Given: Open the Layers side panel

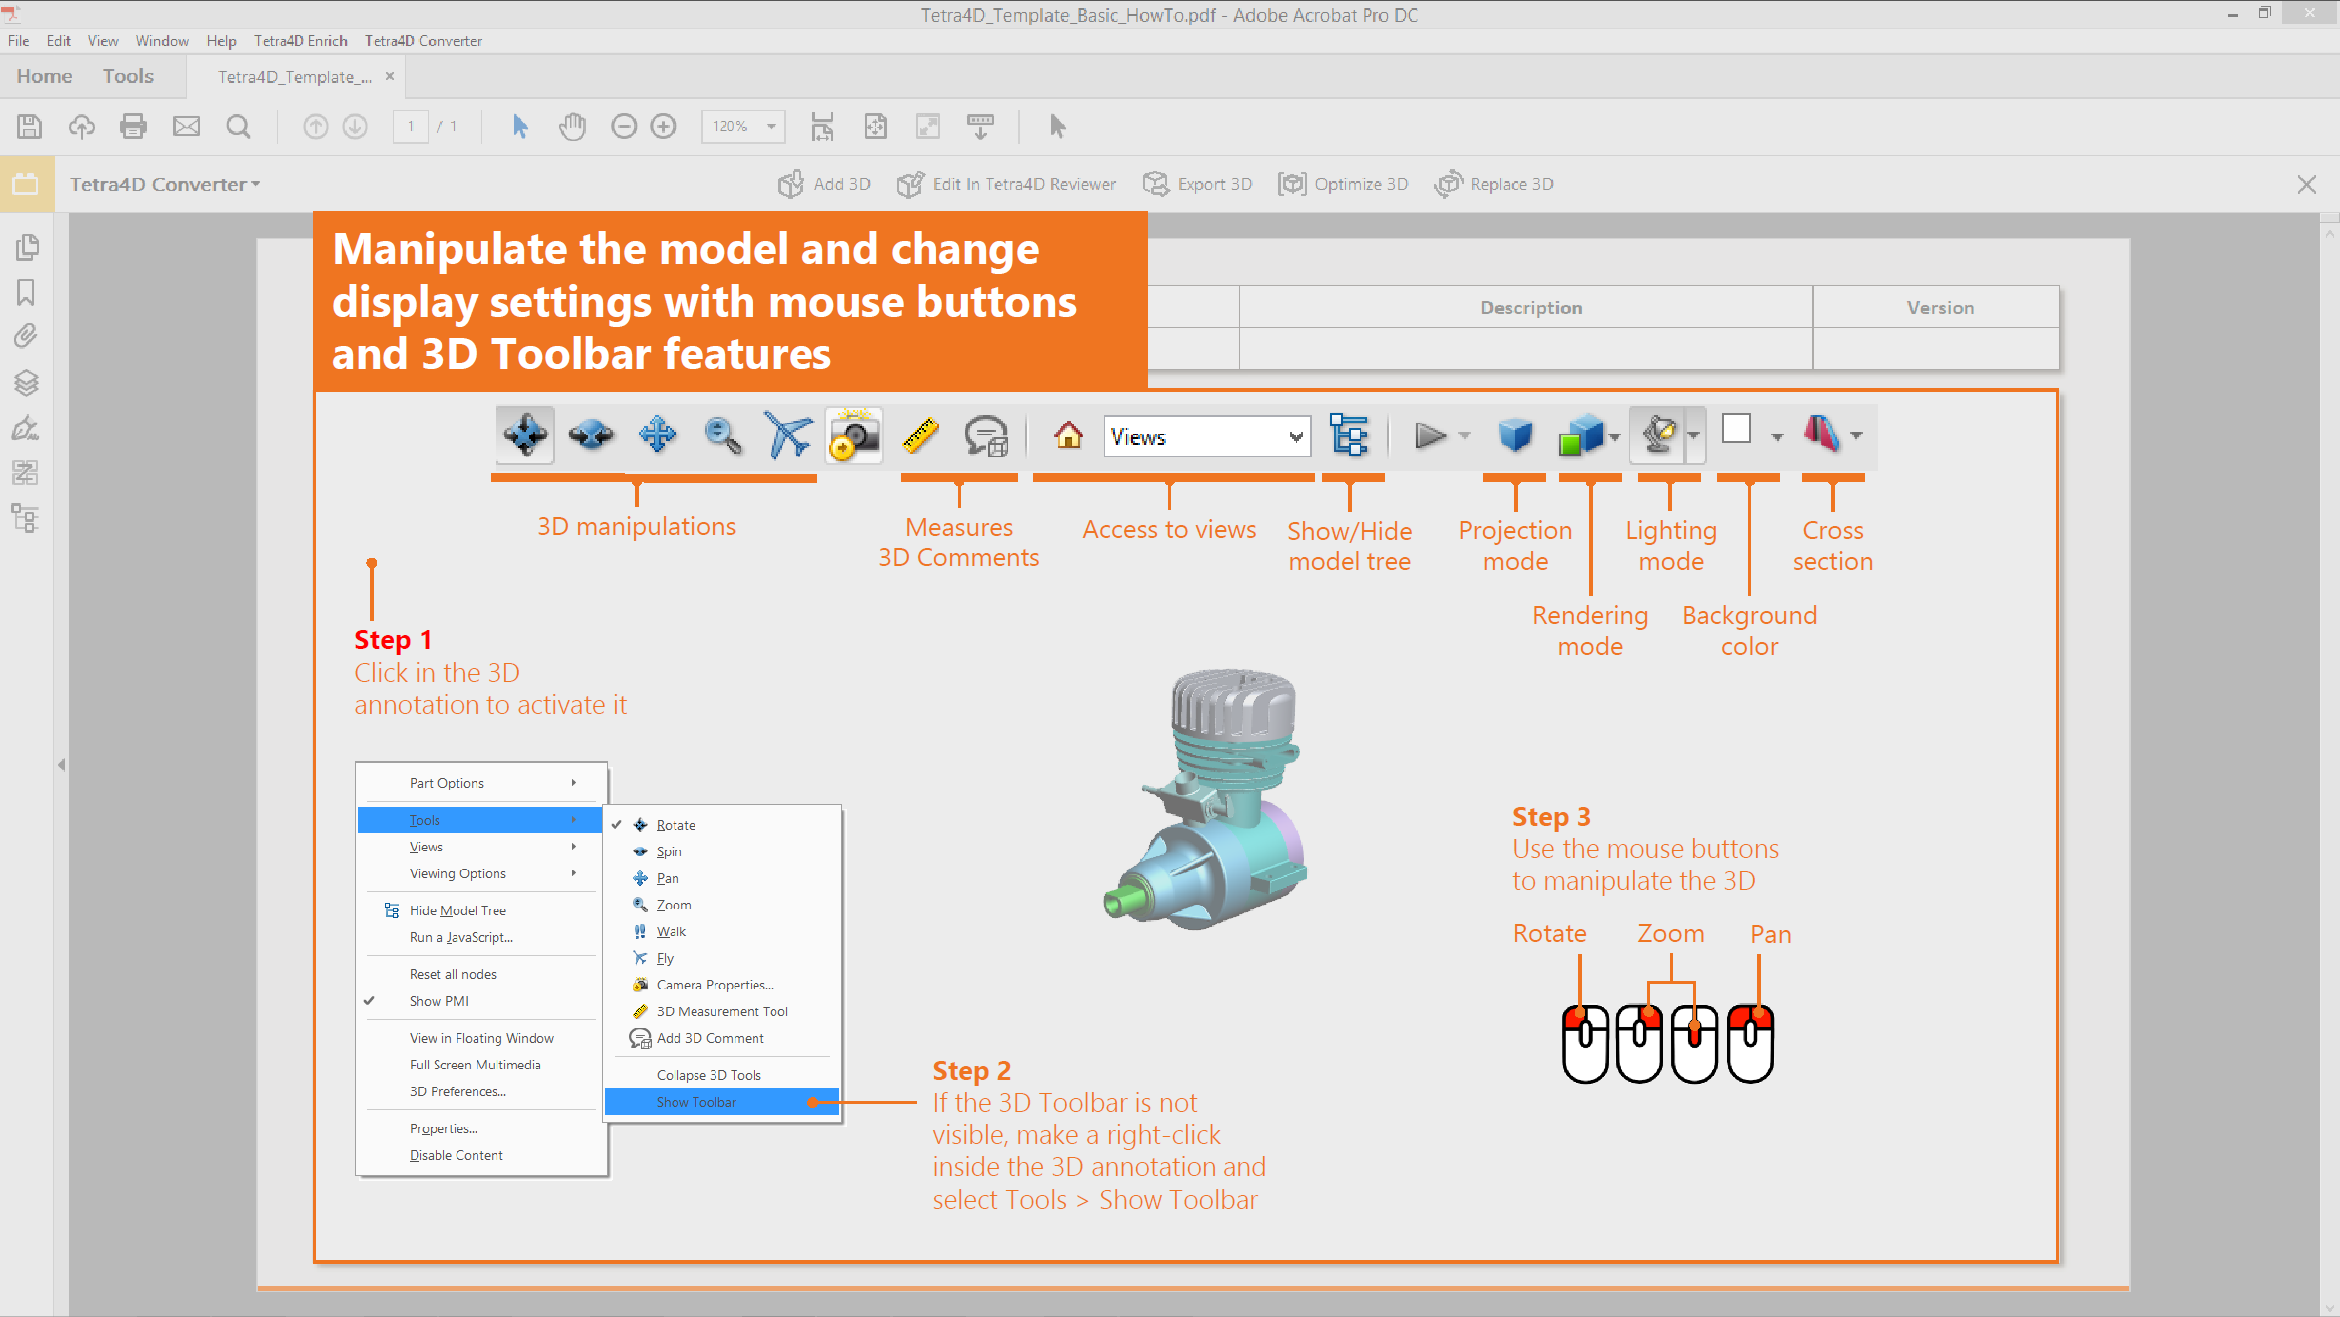Looking at the screenshot, I should coord(26,382).
